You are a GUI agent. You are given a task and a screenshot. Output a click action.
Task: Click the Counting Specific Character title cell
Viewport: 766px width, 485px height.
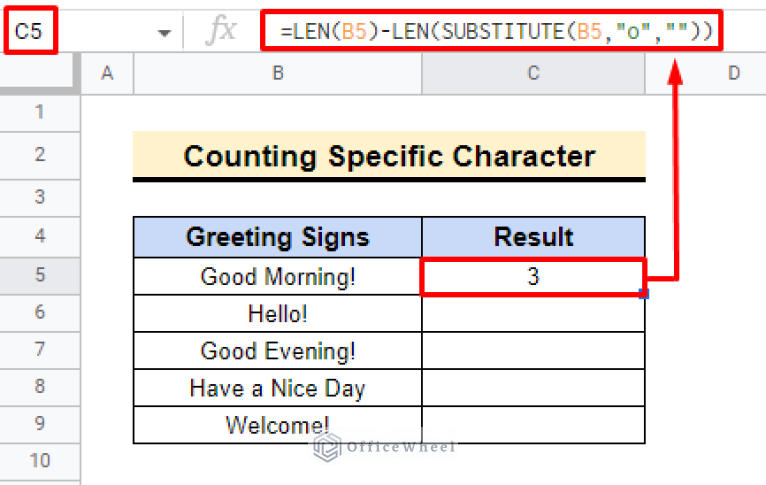pos(389,157)
